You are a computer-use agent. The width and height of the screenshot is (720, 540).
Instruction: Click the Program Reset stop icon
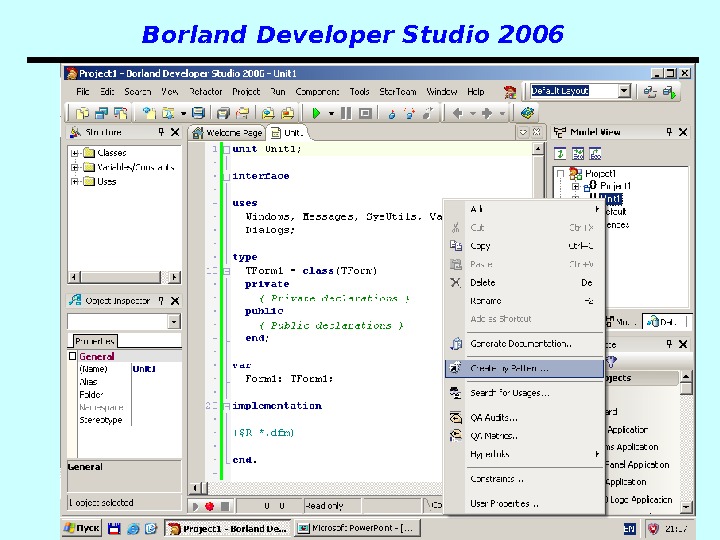[366, 113]
